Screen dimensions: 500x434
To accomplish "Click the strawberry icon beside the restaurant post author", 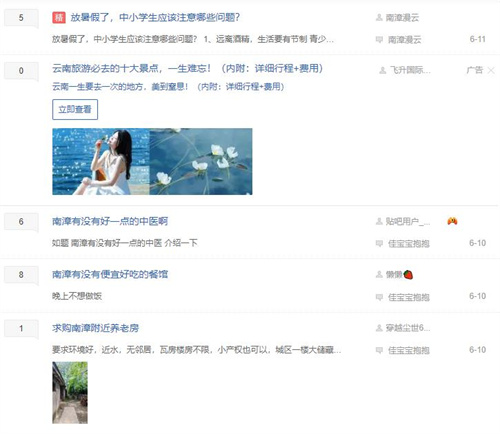I will [408, 275].
